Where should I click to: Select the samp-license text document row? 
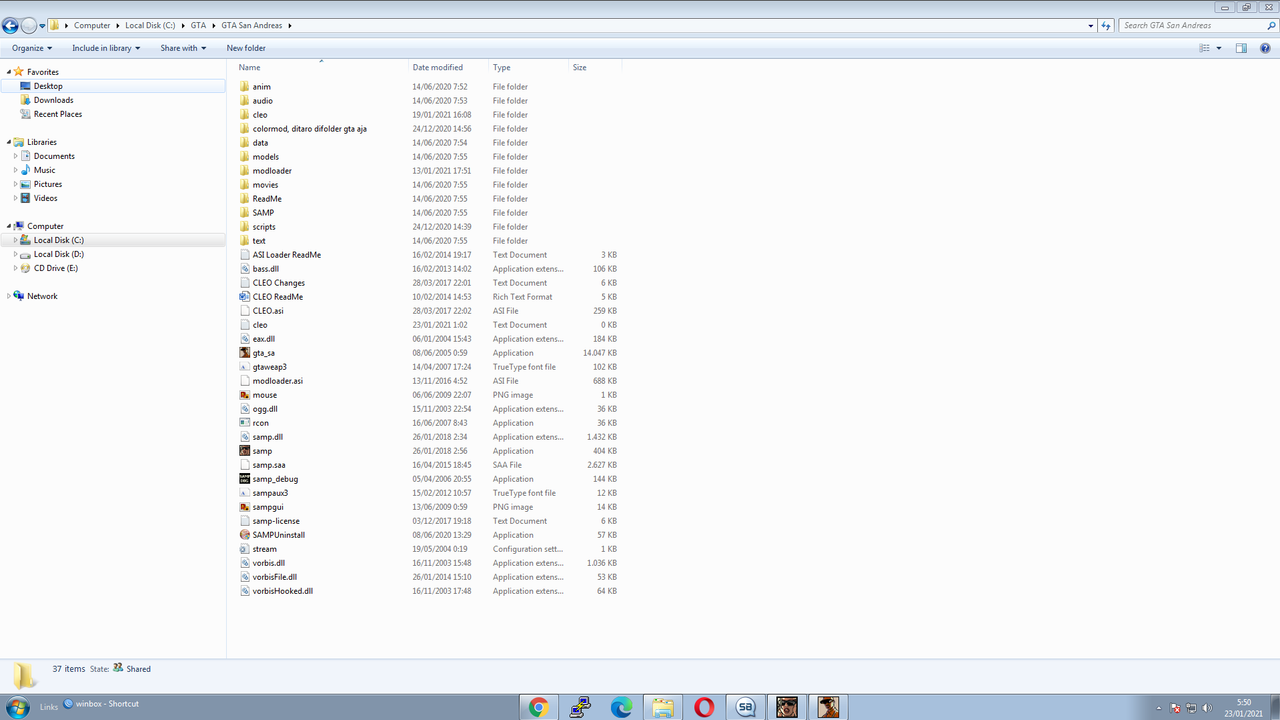[428, 521]
